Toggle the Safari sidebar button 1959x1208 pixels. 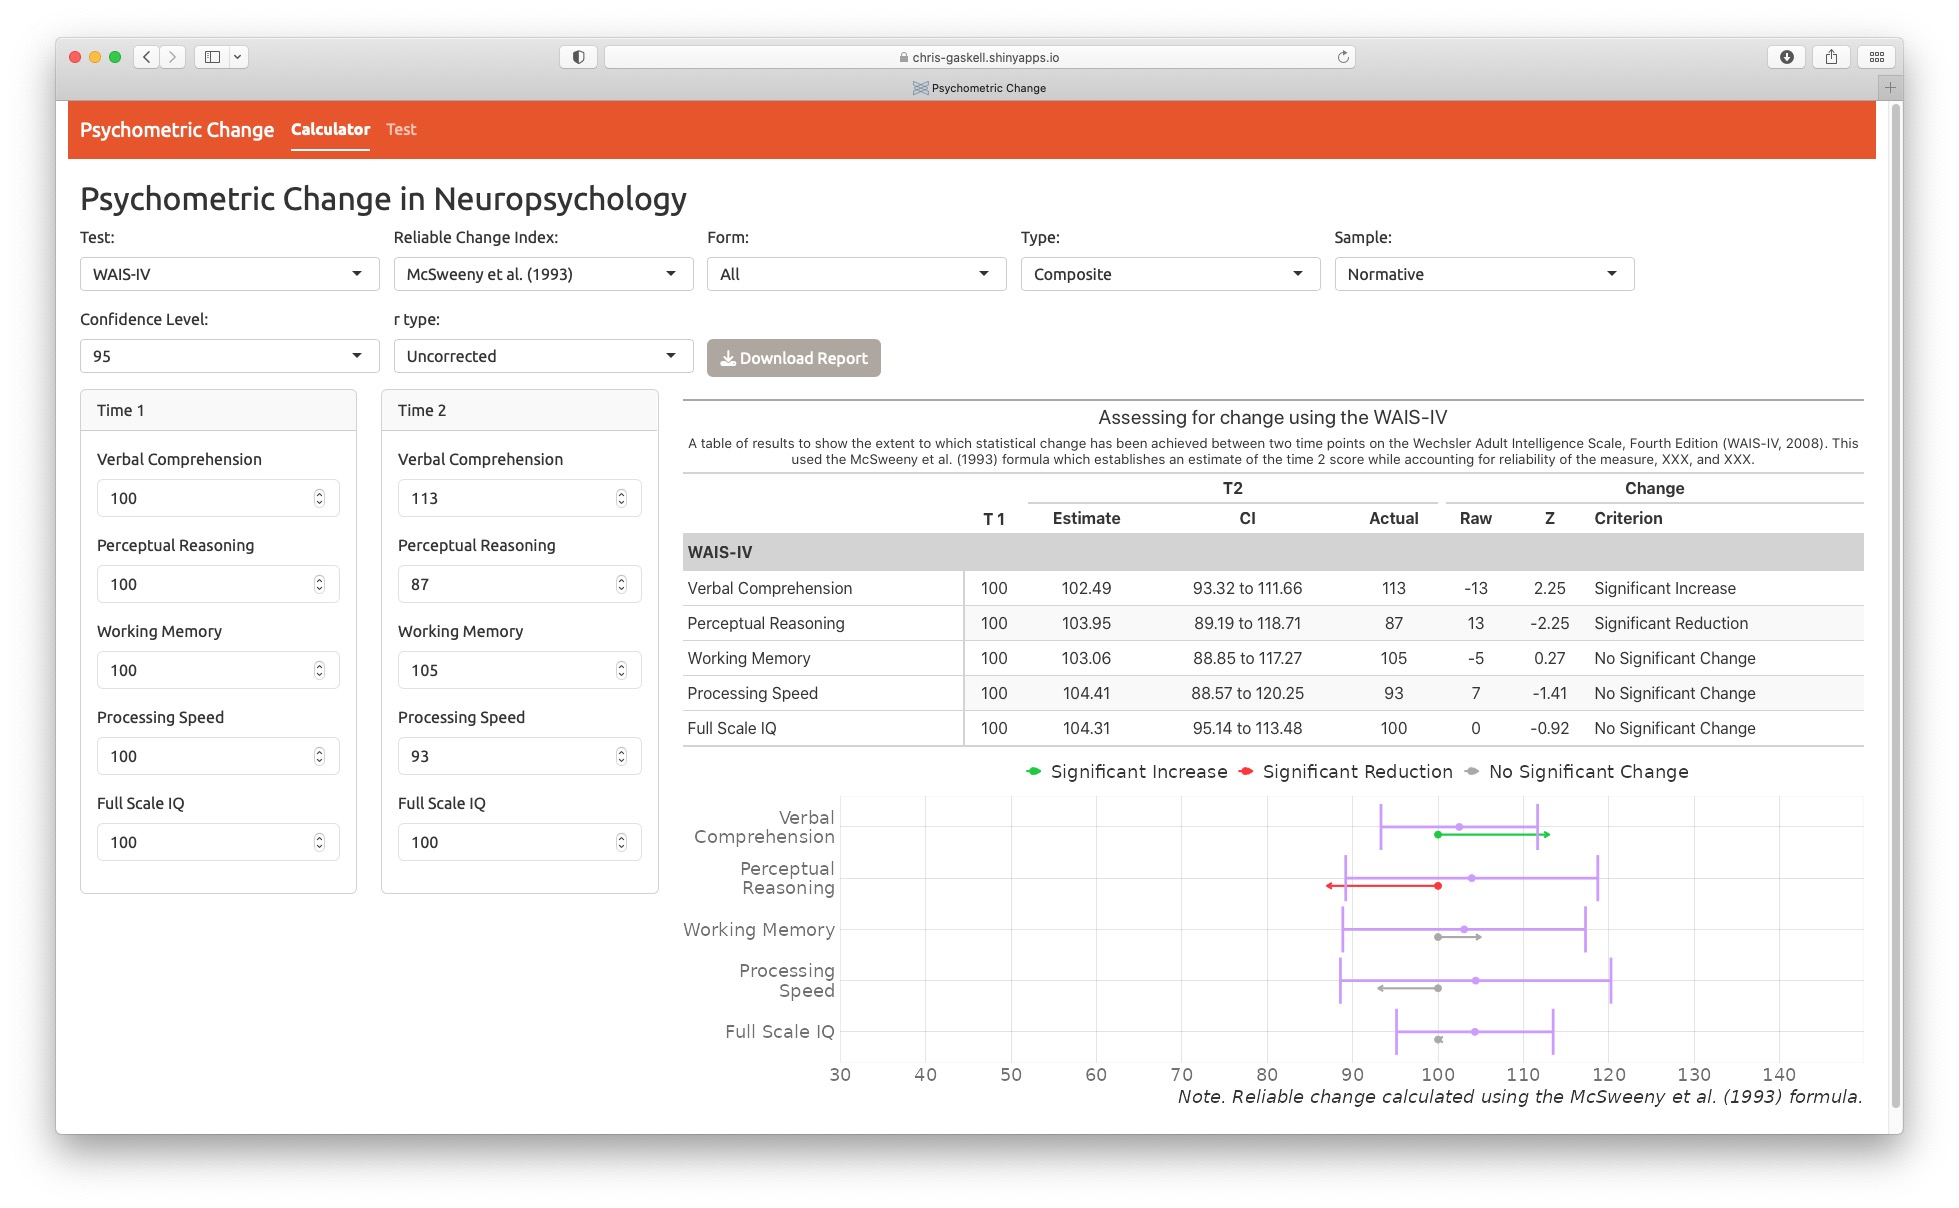[x=212, y=57]
